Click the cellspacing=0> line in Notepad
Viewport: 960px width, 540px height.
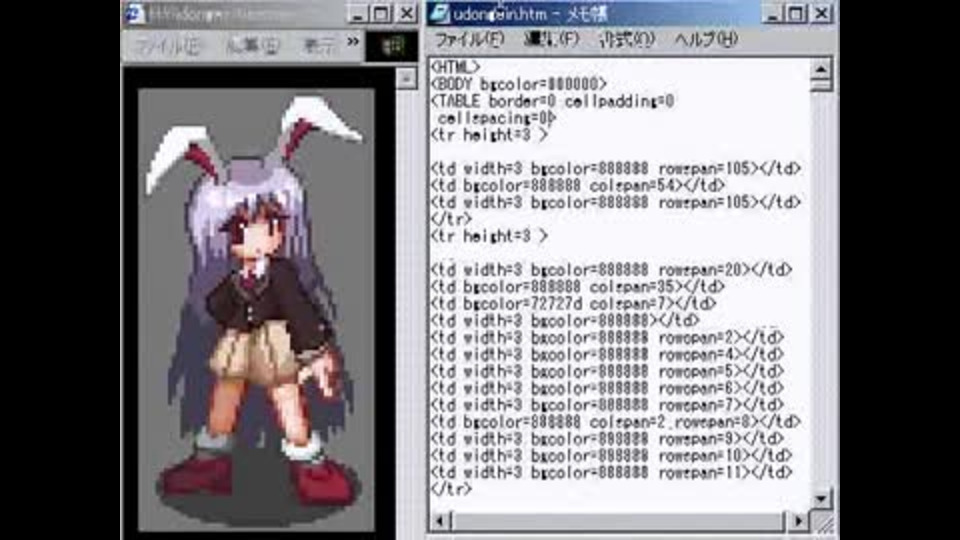point(497,118)
